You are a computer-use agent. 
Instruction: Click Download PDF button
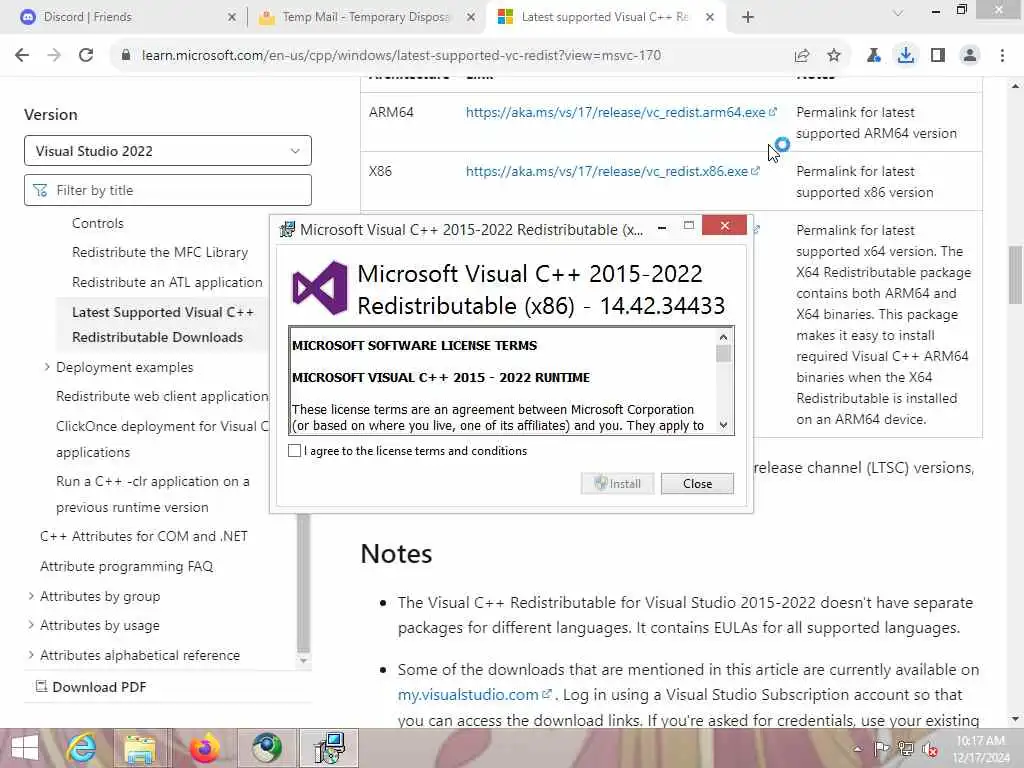(x=91, y=687)
